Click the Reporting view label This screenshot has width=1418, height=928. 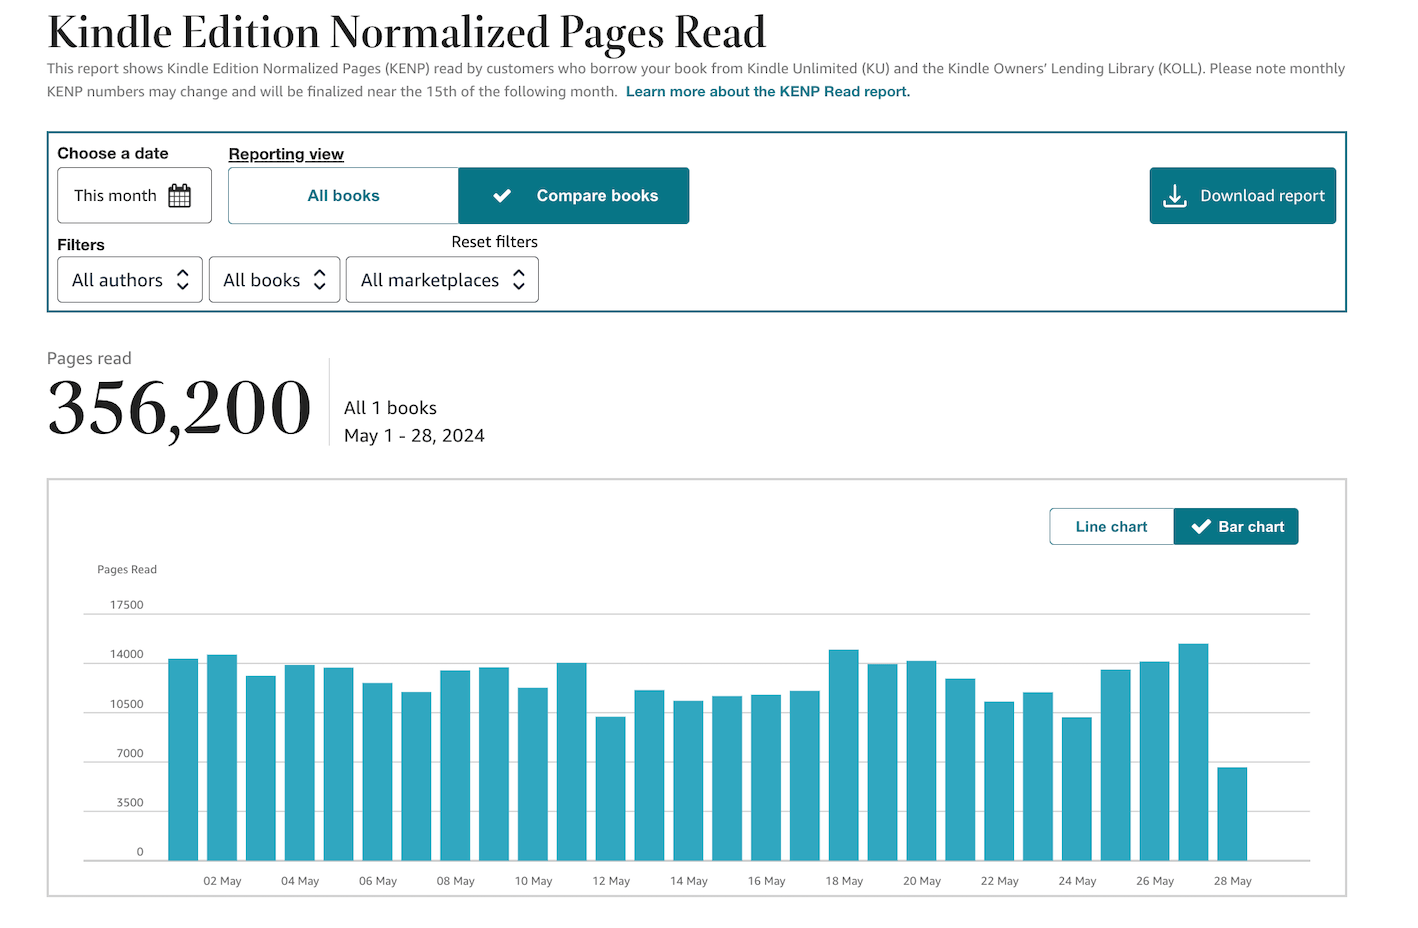pos(286,154)
